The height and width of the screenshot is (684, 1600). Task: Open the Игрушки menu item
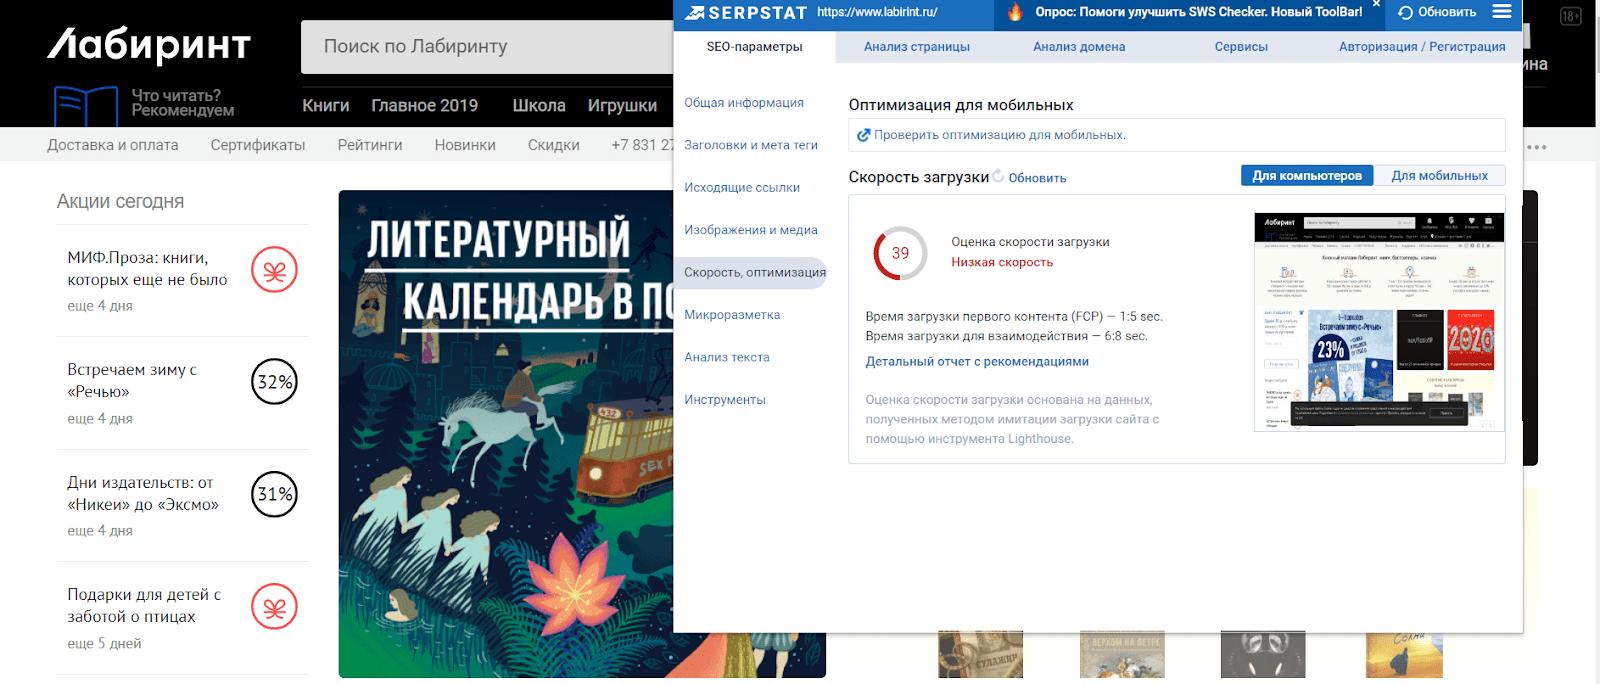coord(622,105)
